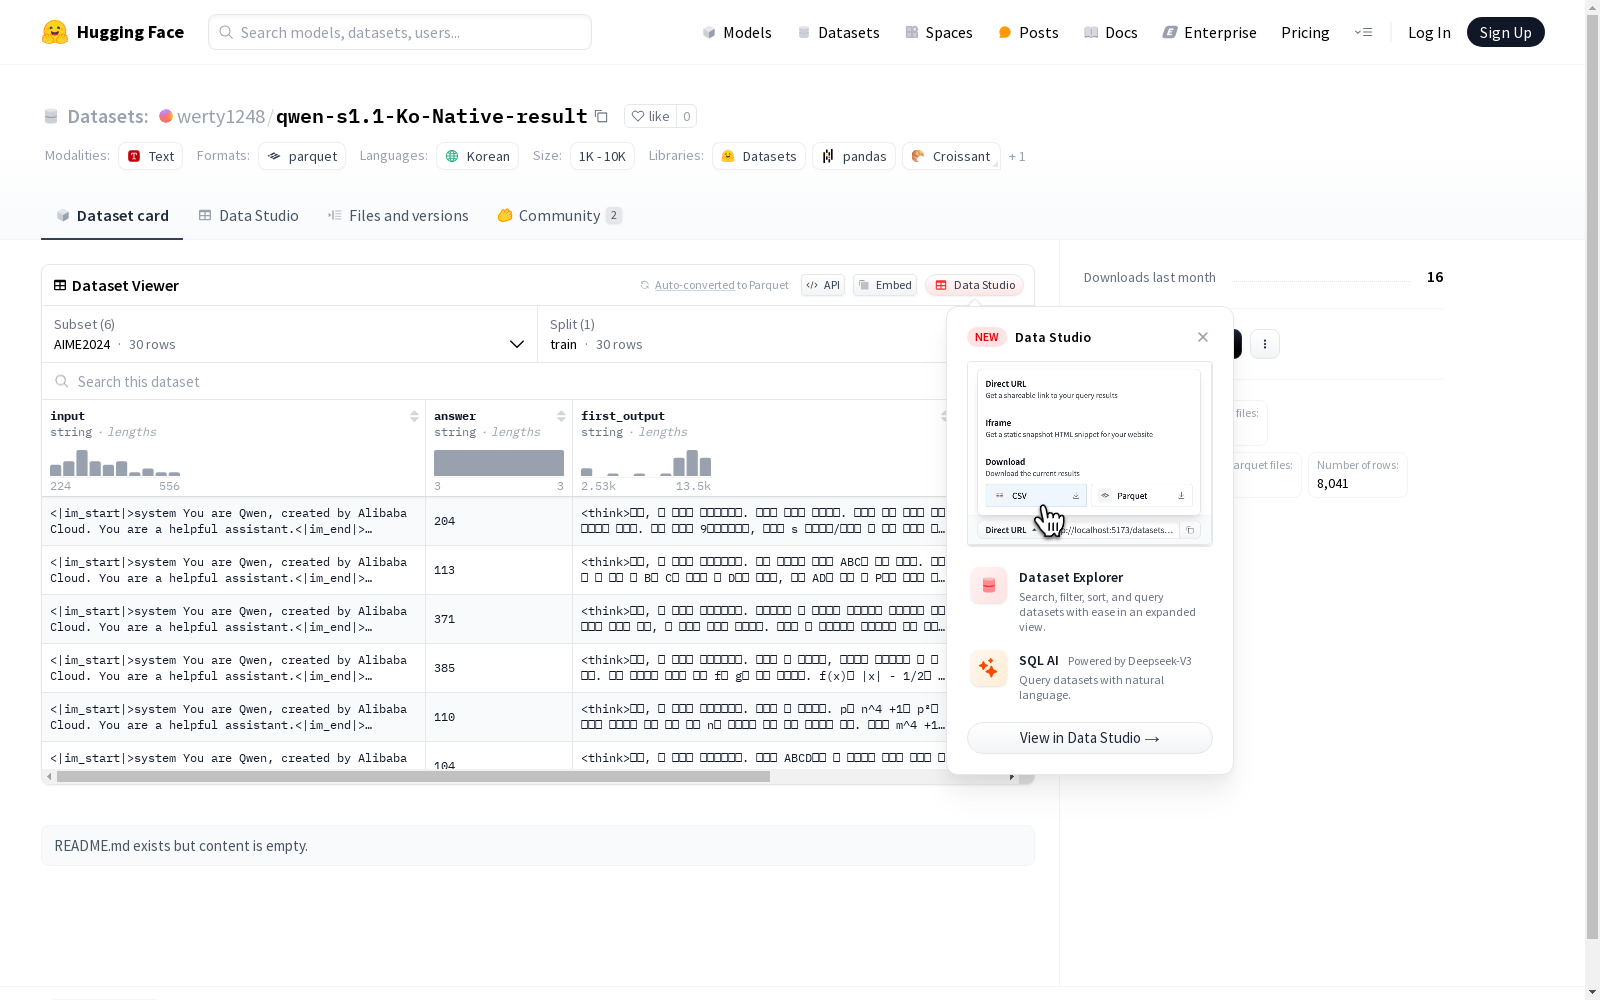The height and width of the screenshot is (1000, 1600).
Task: Click the Log In link
Action: pyautogui.click(x=1429, y=32)
